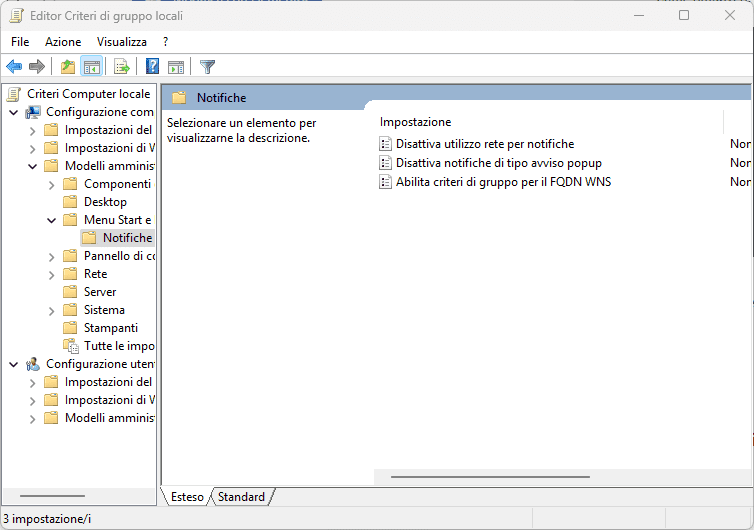Image resolution: width=754 pixels, height=530 pixels.
Task: Open the Help toolbar icon
Action: pyautogui.click(x=152, y=67)
